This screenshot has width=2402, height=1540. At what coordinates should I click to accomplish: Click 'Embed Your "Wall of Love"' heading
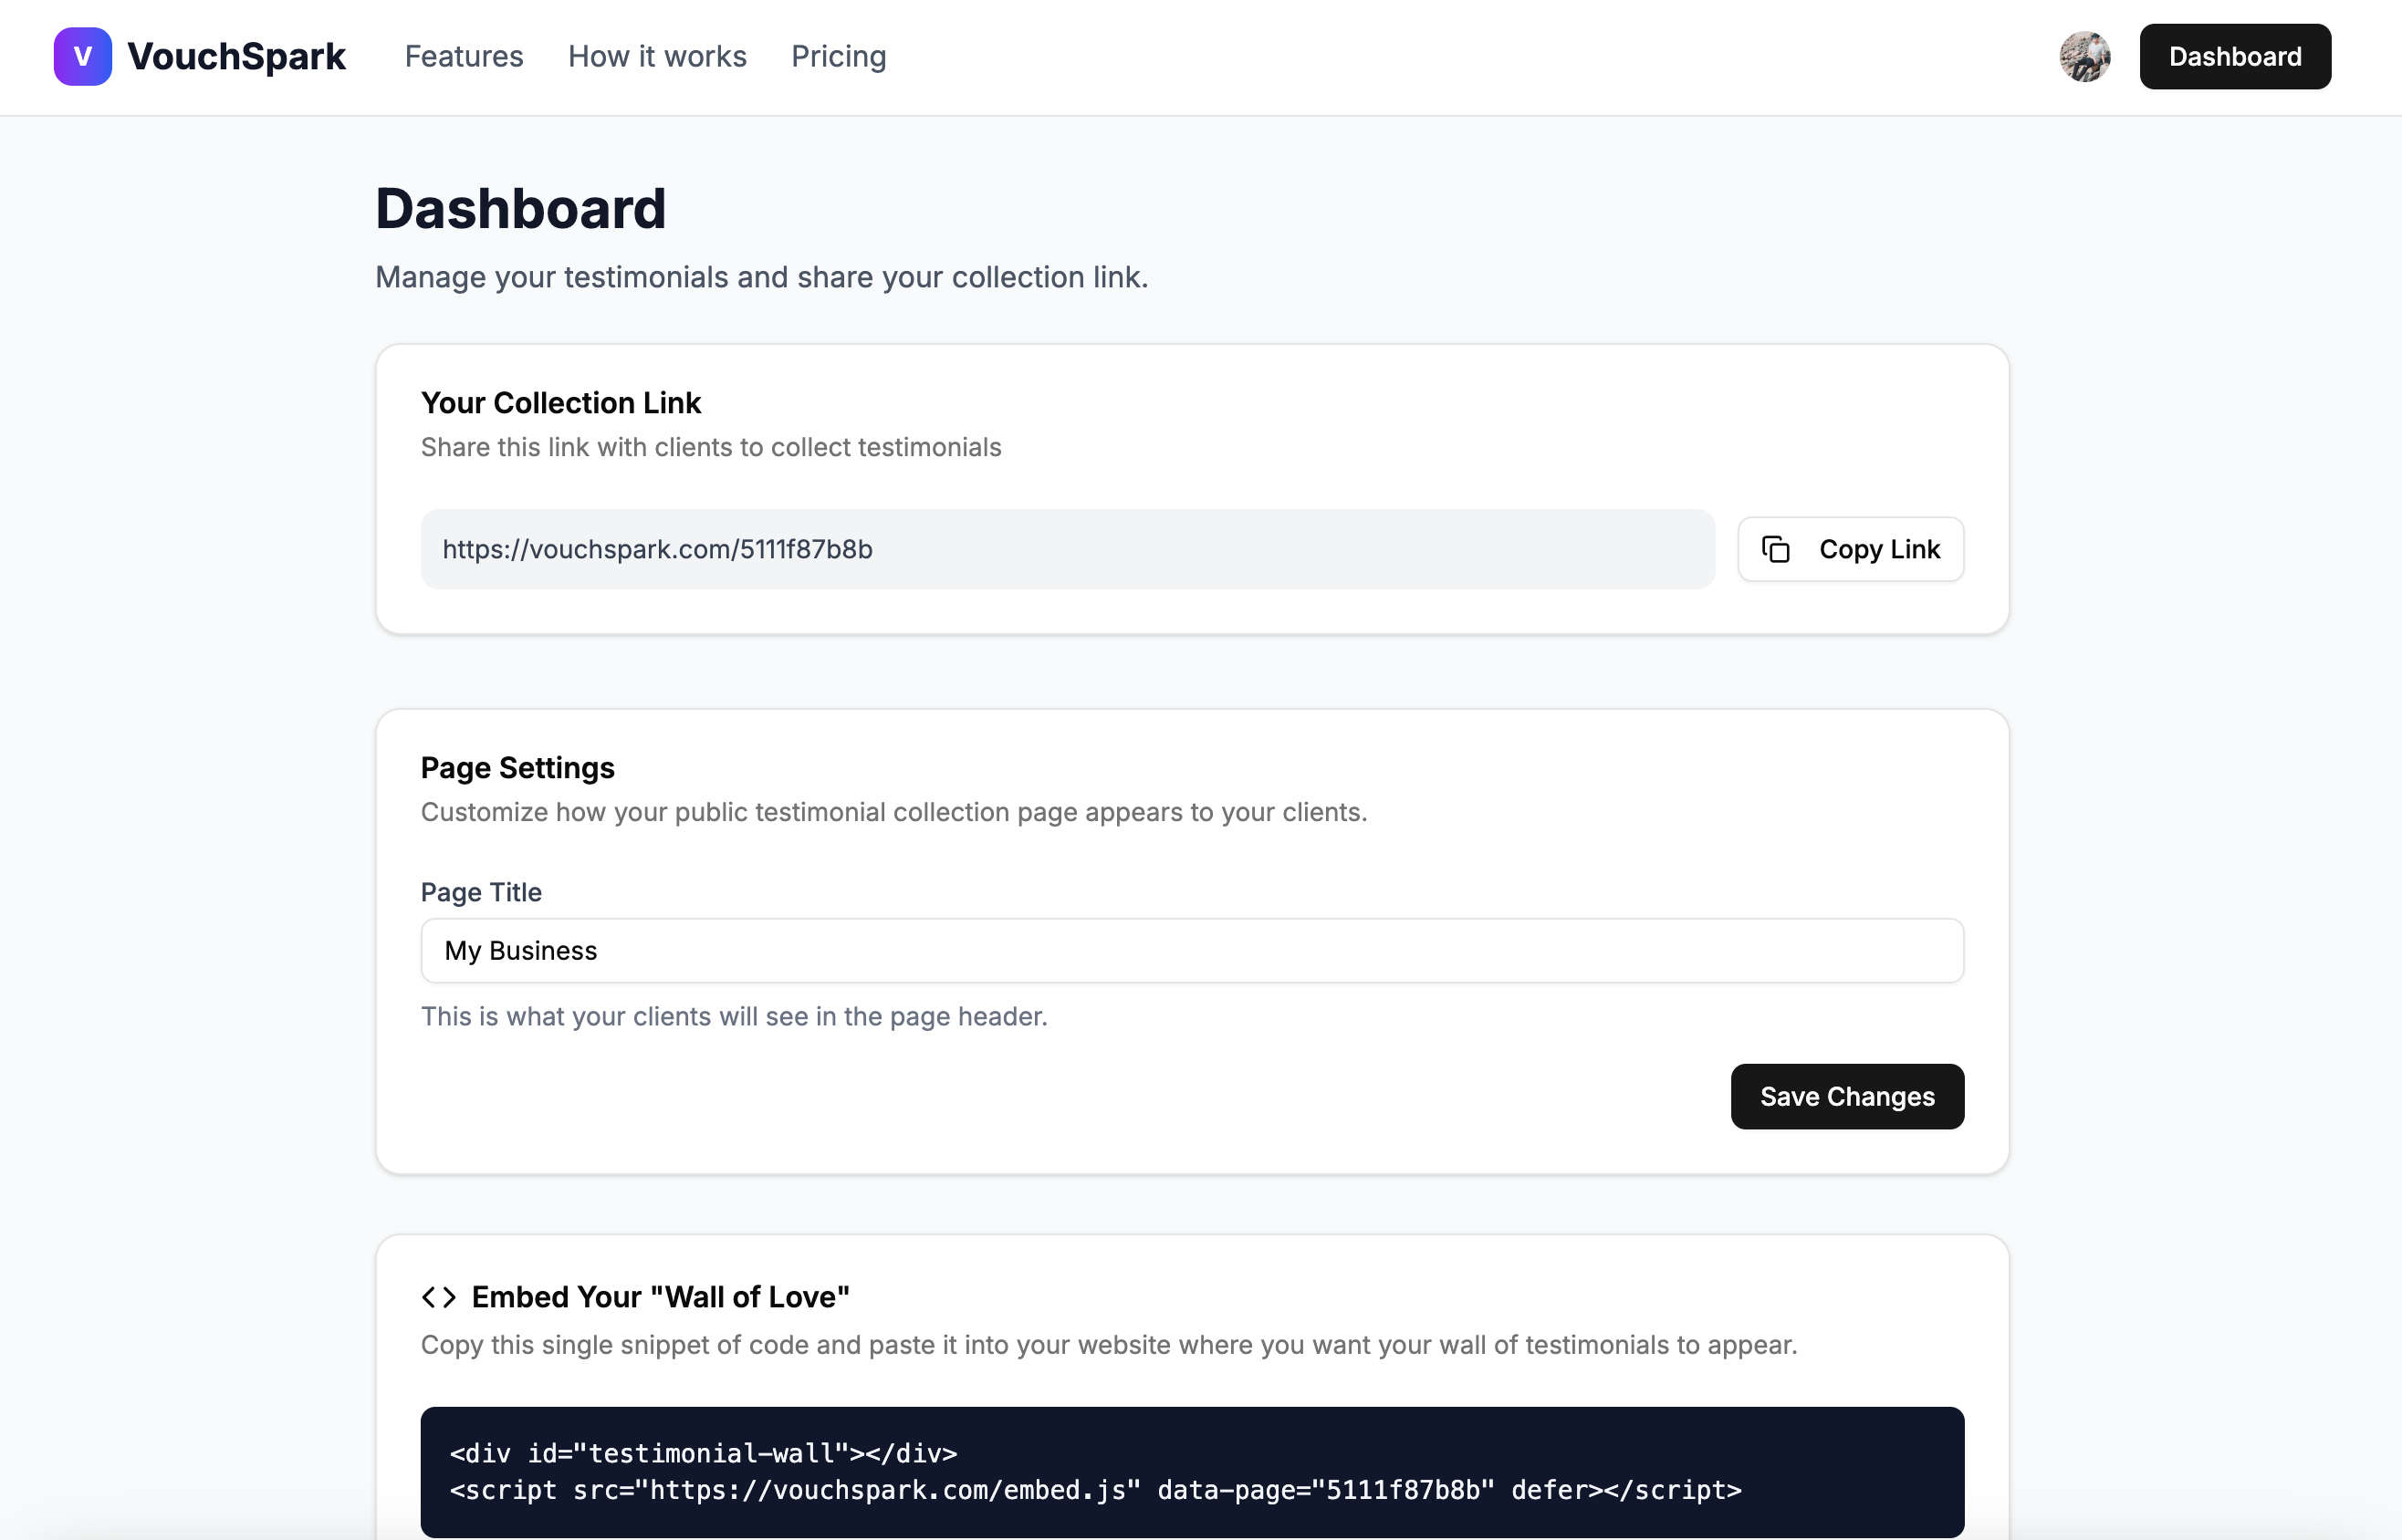(660, 1297)
